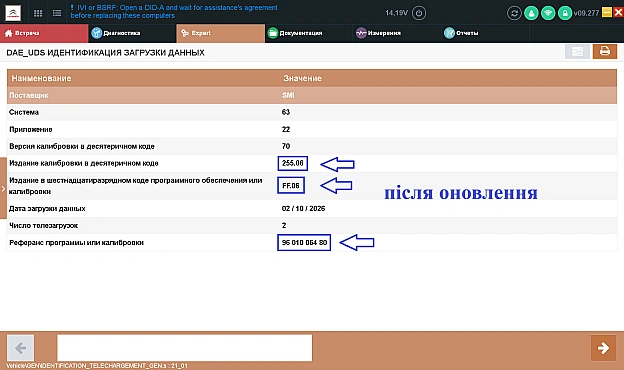Select the Число телезагрузок row label
This screenshot has height=370, width=624.
pyautogui.click(x=43, y=226)
